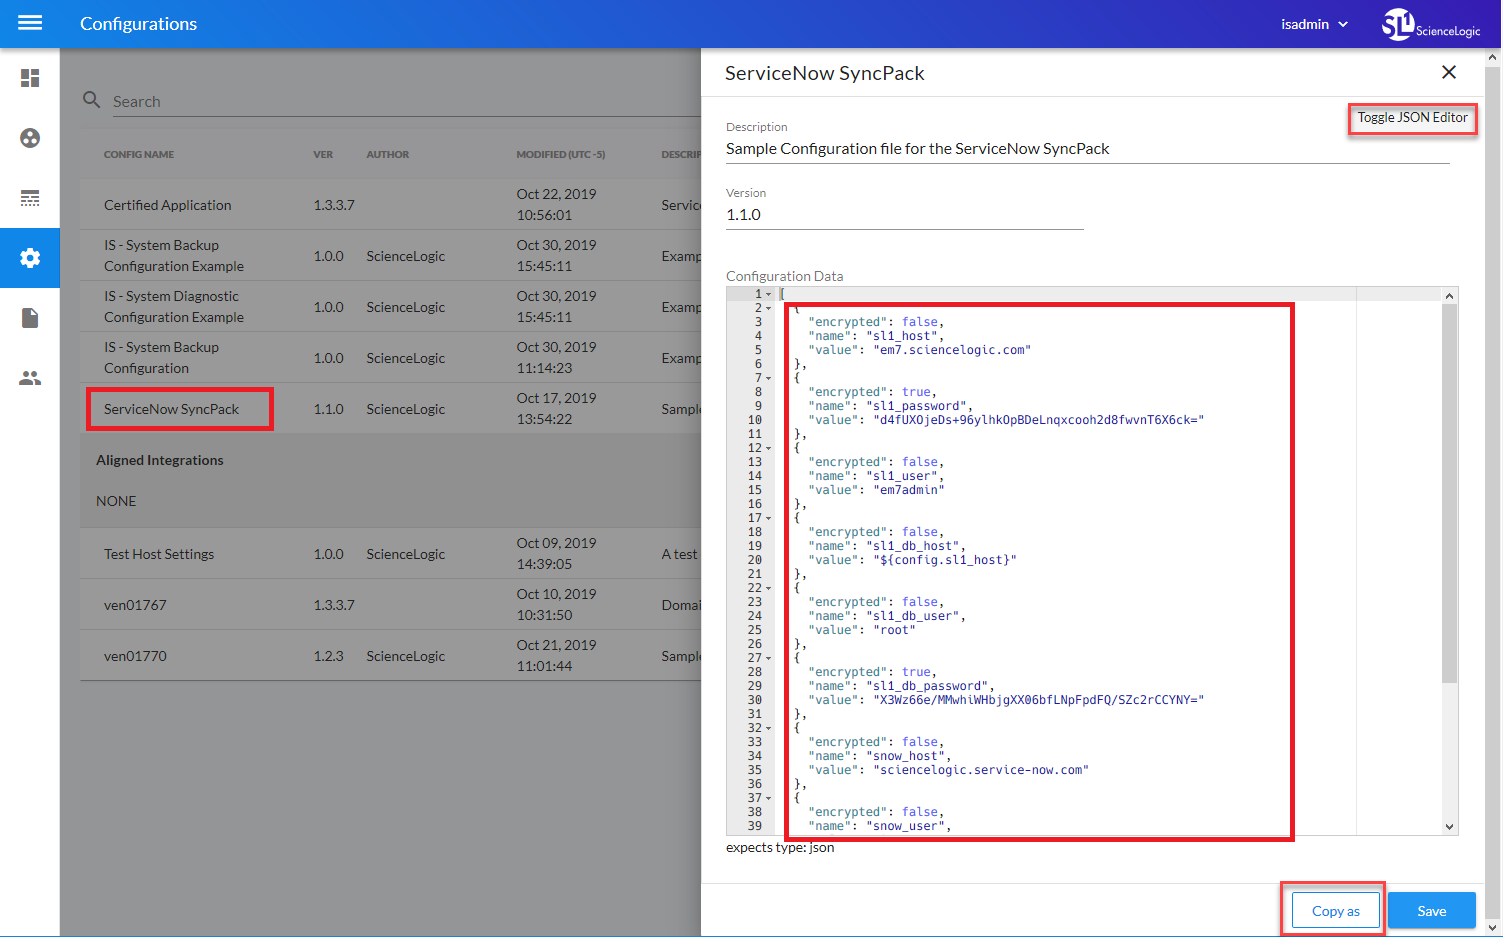Collapse the code fold at line 7
Image resolution: width=1503 pixels, height=937 pixels.
click(x=768, y=379)
